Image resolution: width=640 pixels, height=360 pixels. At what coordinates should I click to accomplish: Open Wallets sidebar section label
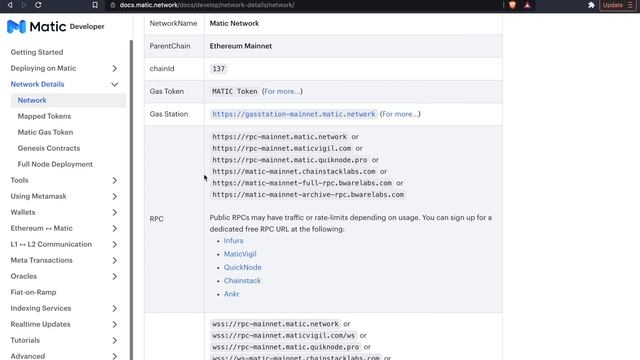[x=23, y=212]
